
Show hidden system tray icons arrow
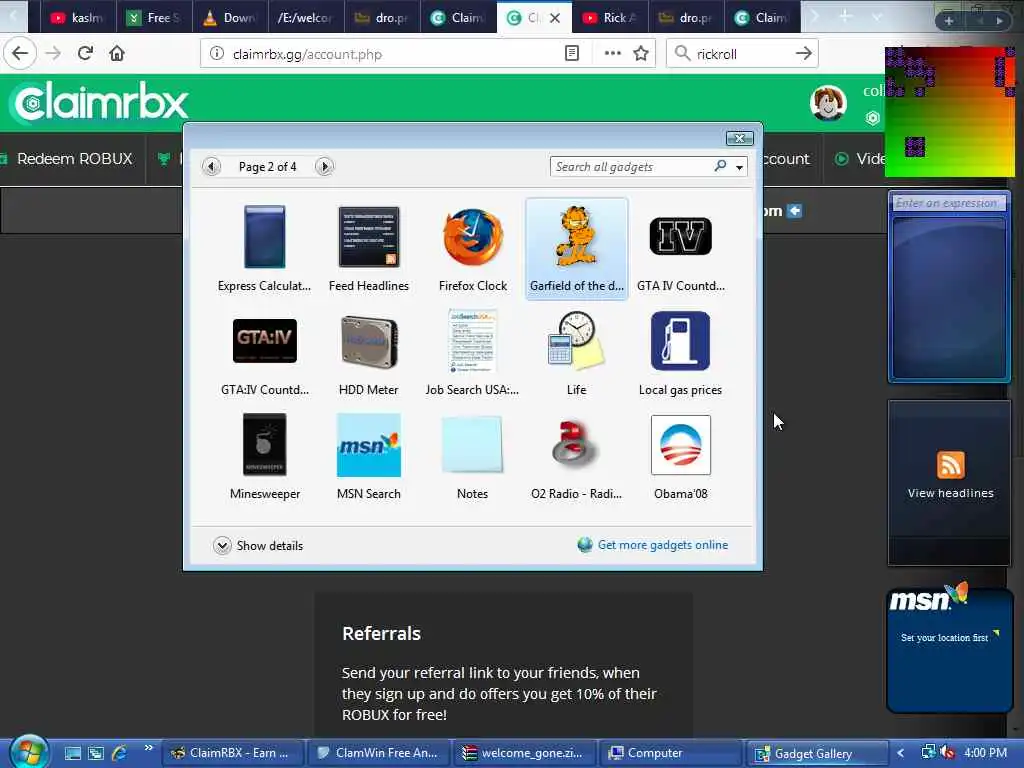pyautogui.click(x=901, y=753)
